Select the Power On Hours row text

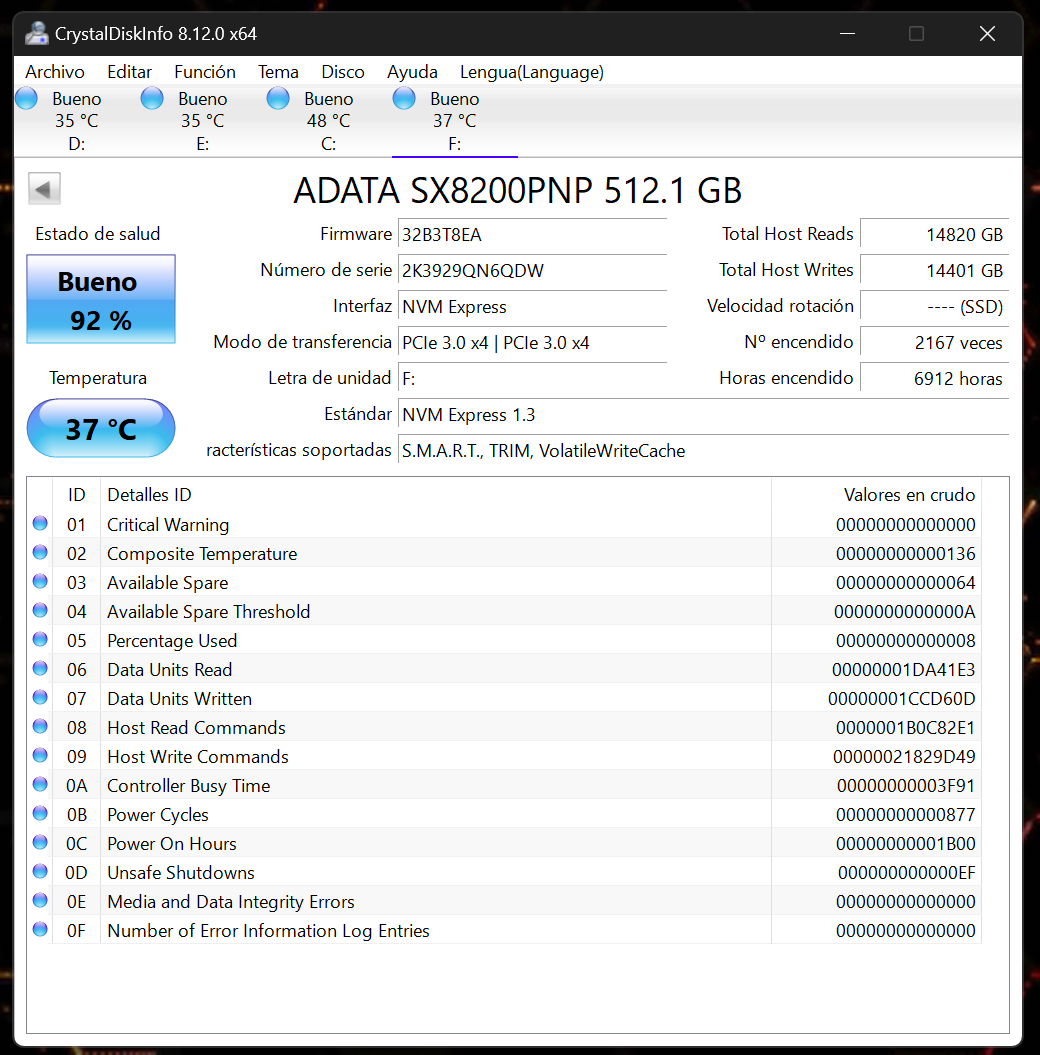172,844
